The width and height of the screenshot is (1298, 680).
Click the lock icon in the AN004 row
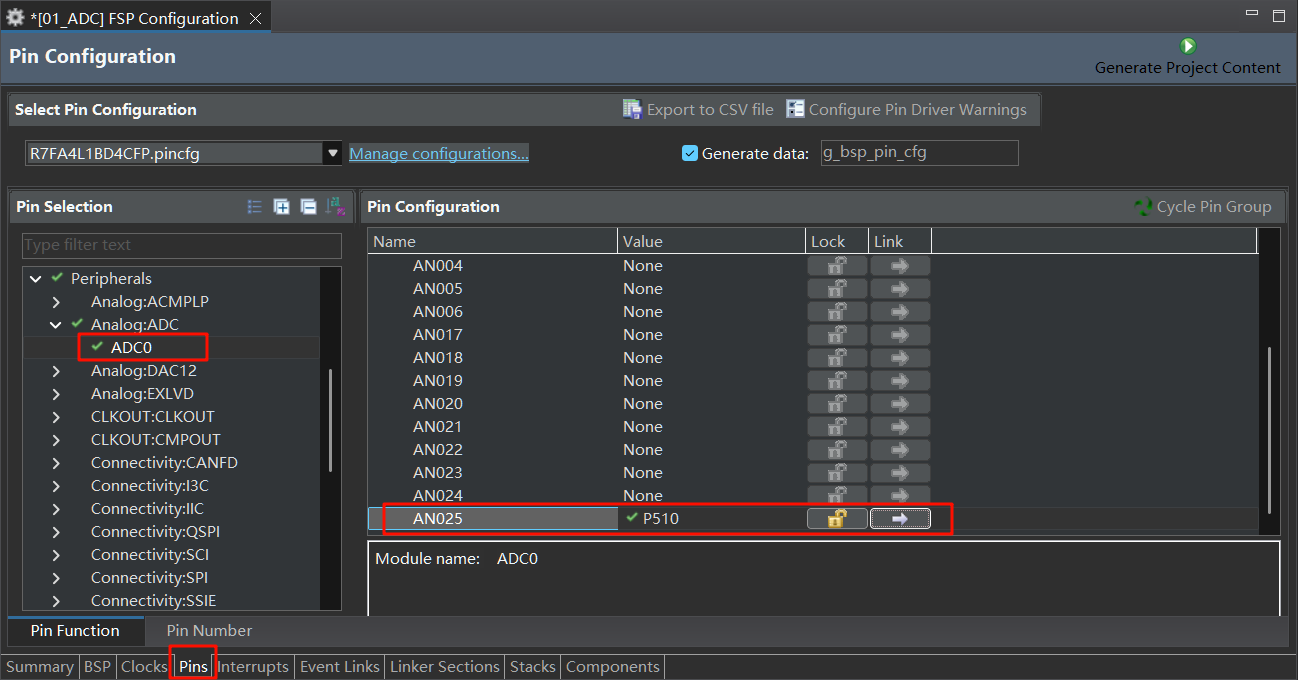pyautogui.click(x=837, y=265)
